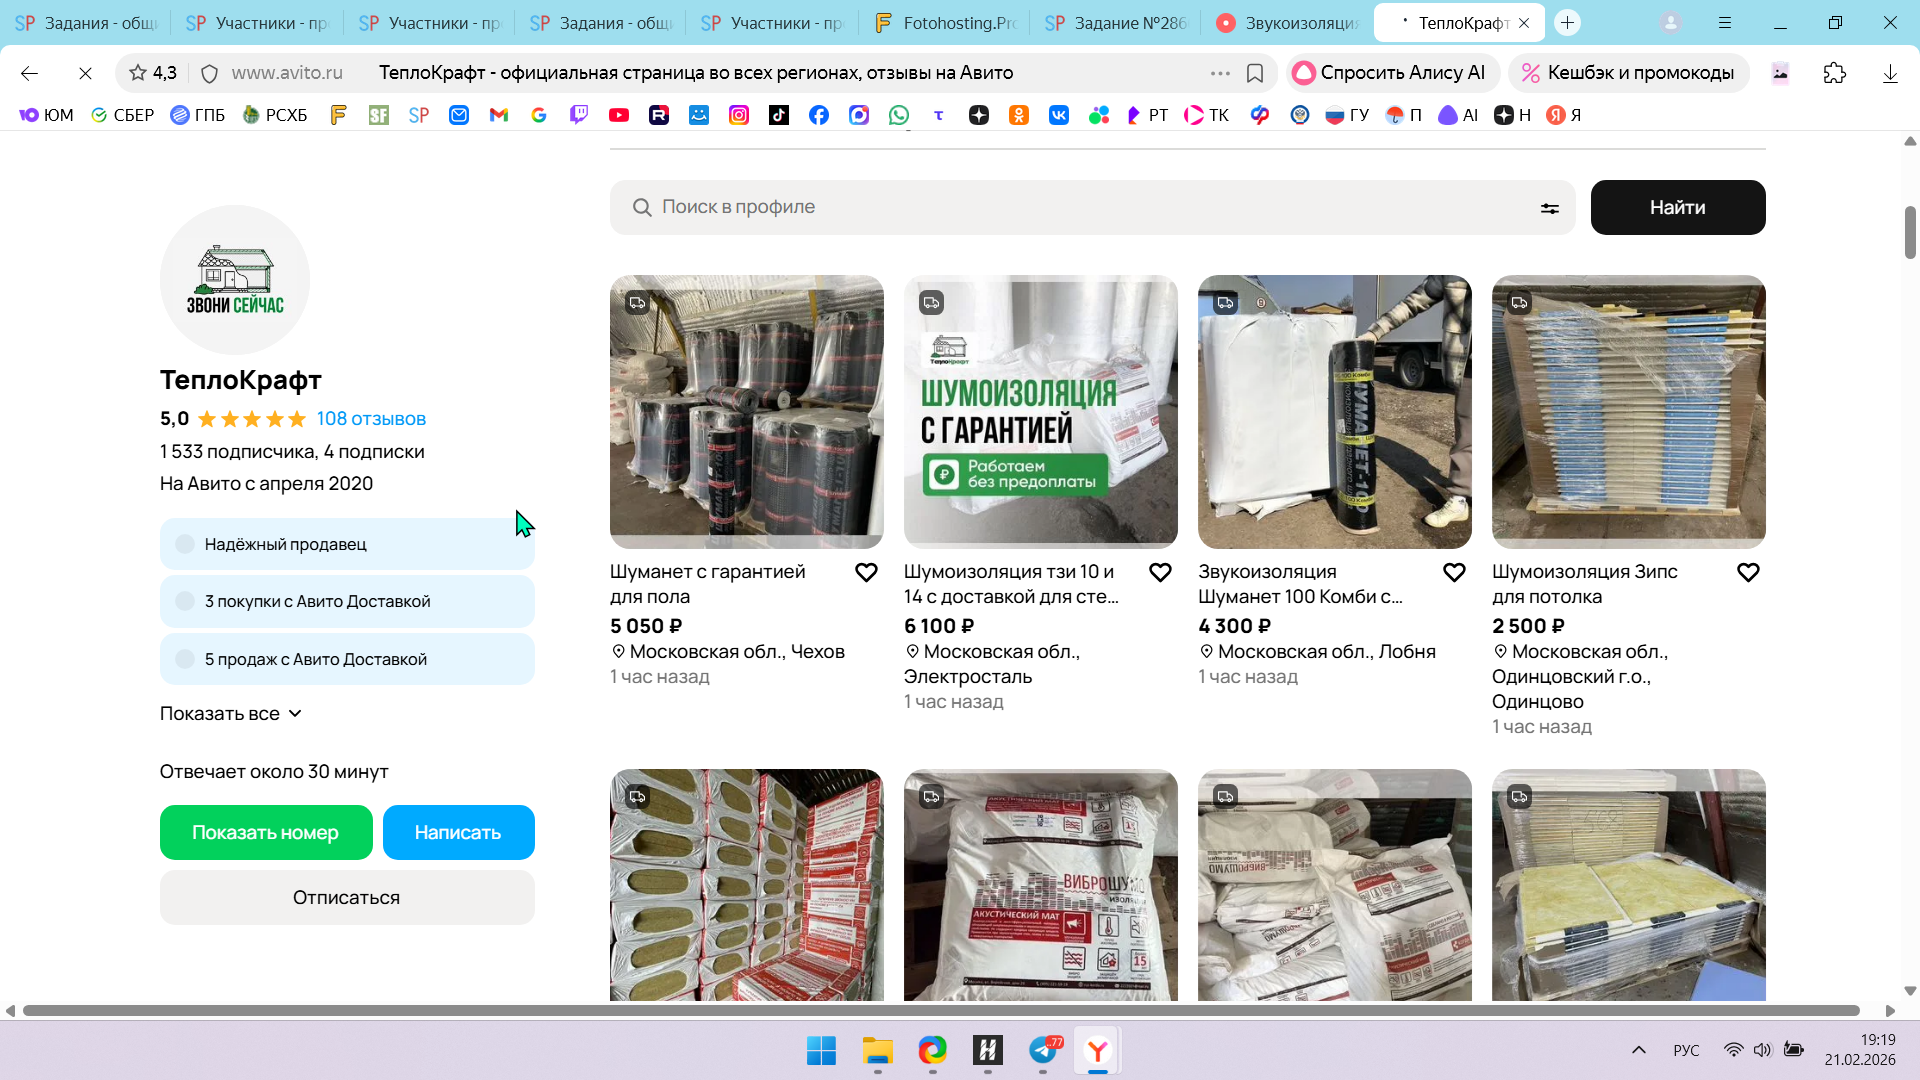Show hidden system tray icons
Image resolution: width=1920 pixels, height=1080 pixels.
point(1638,1050)
